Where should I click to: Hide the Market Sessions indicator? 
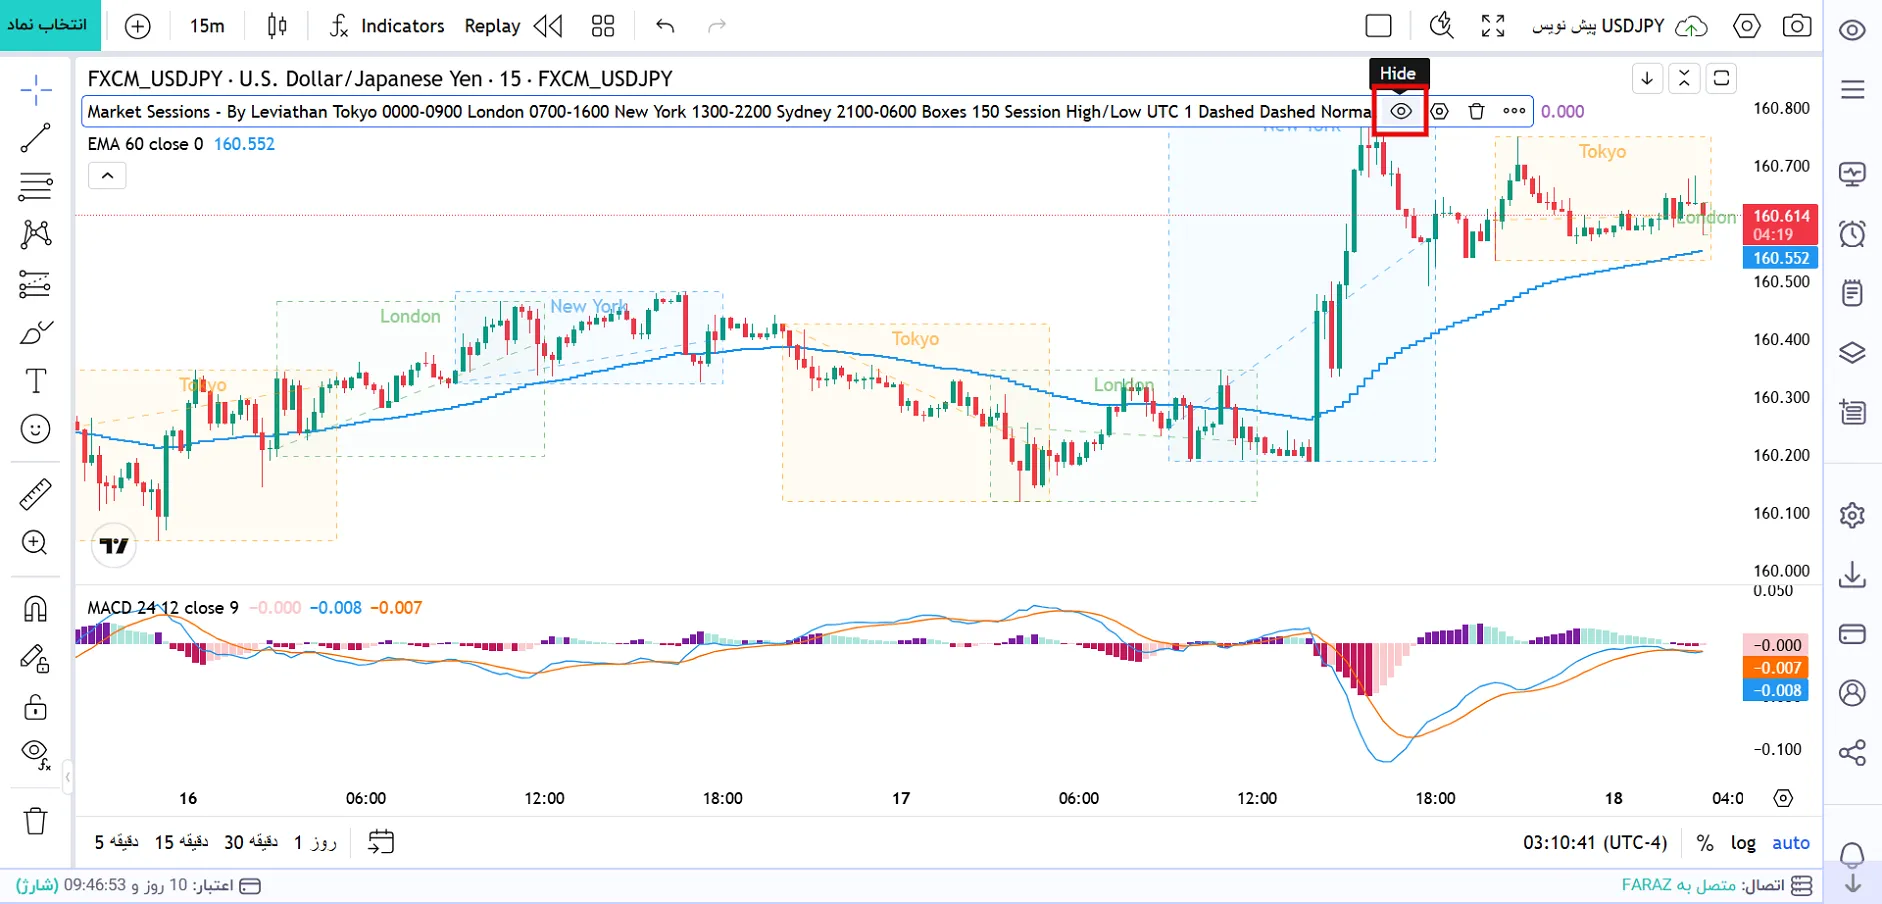[1401, 111]
